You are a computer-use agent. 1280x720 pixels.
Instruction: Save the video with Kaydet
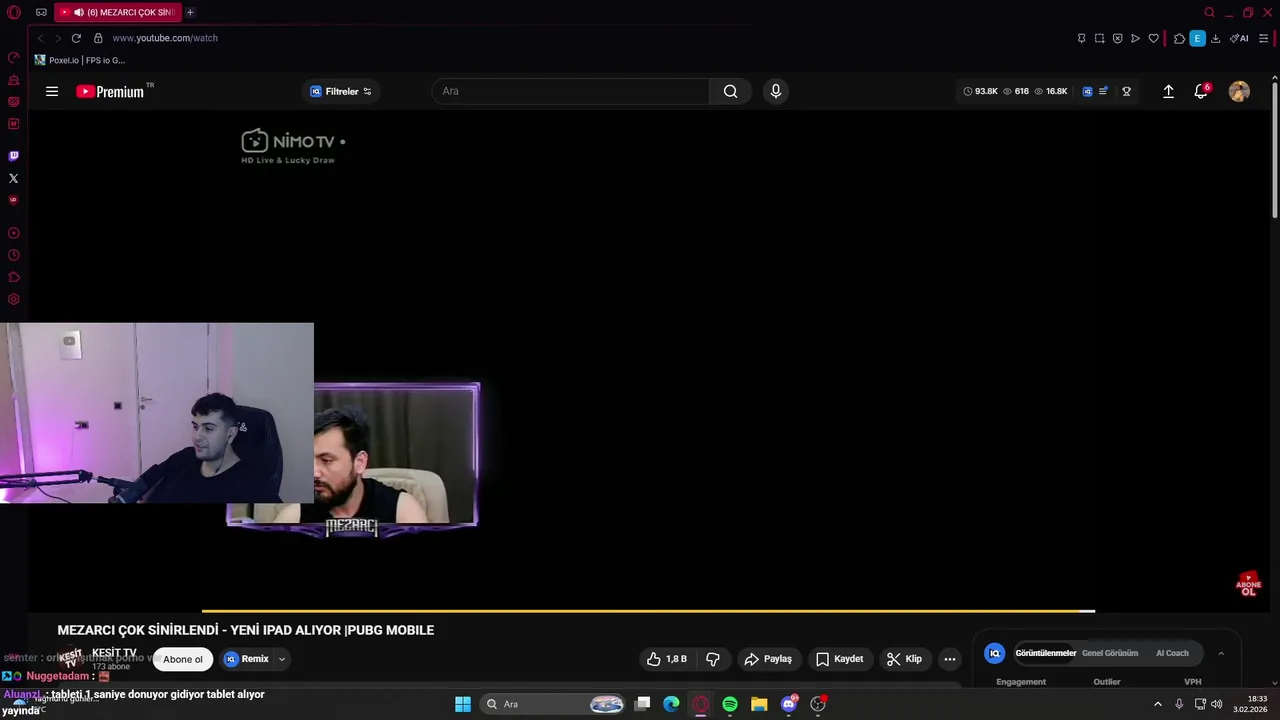click(840, 659)
